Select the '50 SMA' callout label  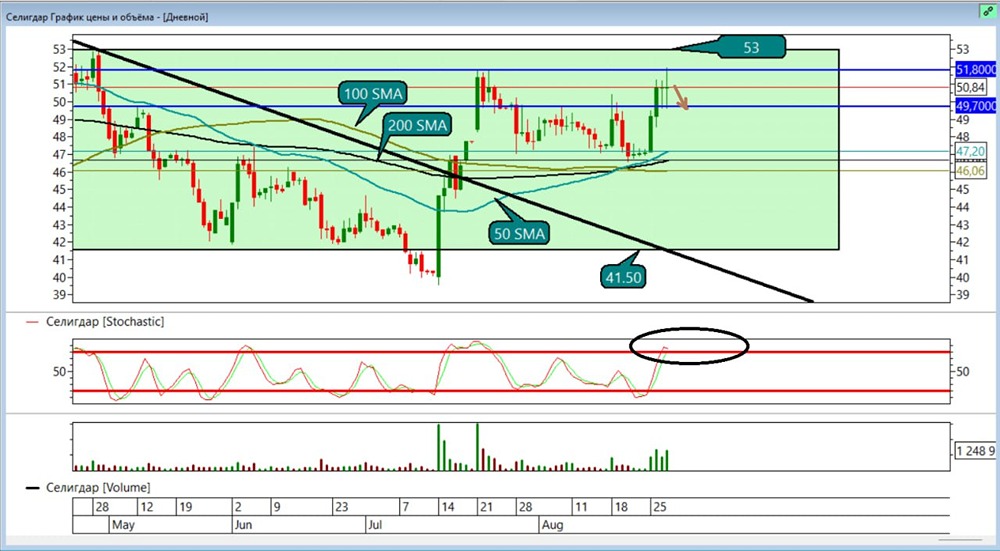520,234
